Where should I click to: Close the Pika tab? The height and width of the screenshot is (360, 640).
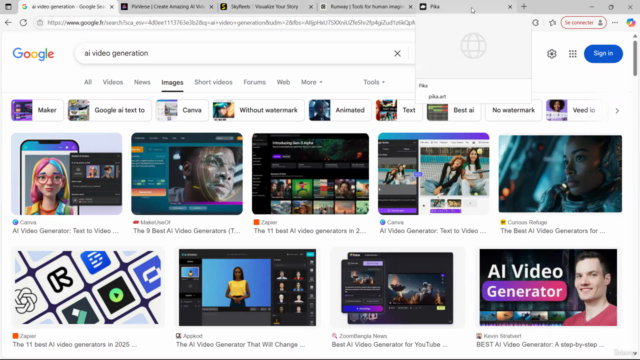pos(510,7)
